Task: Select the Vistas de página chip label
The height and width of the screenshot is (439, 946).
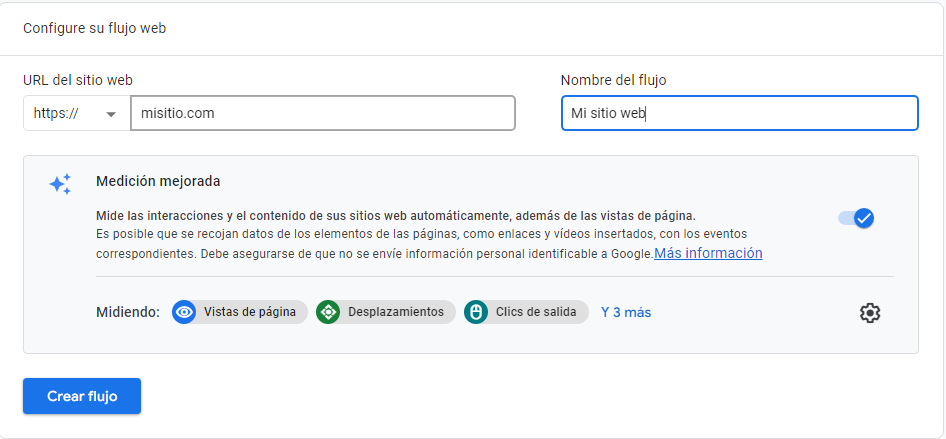Action: tap(250, 312)
